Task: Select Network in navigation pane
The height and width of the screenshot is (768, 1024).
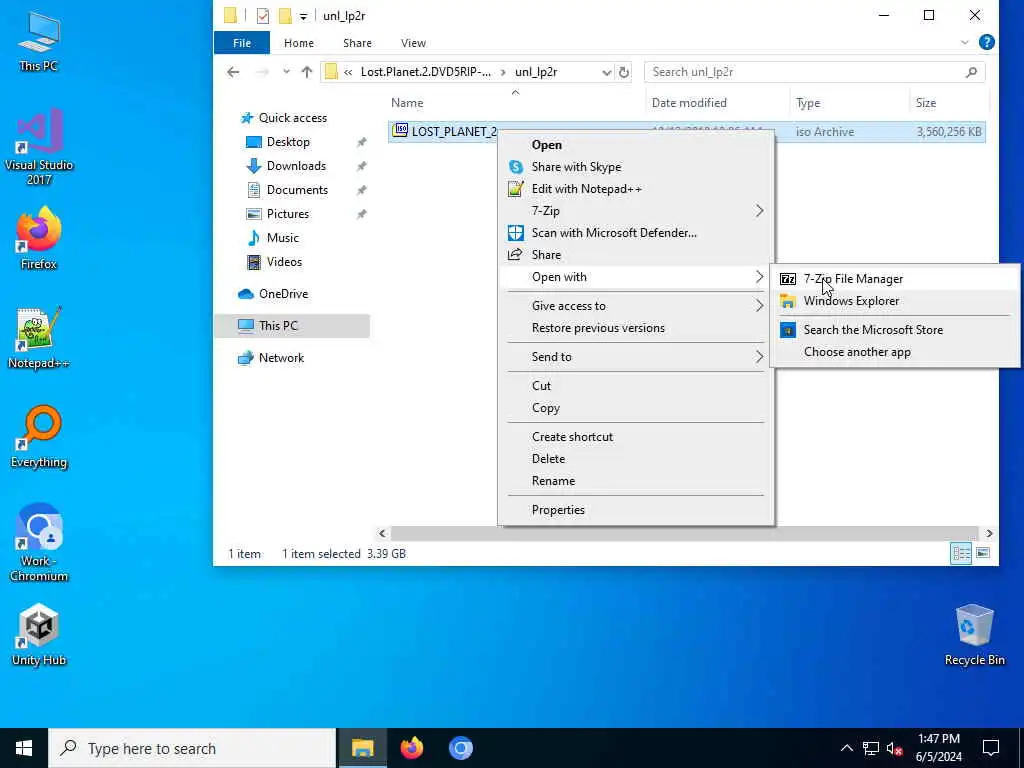Action: (281, 359)
